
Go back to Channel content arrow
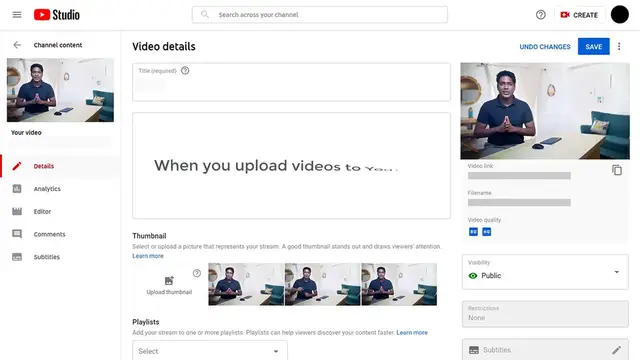[17, 45]
